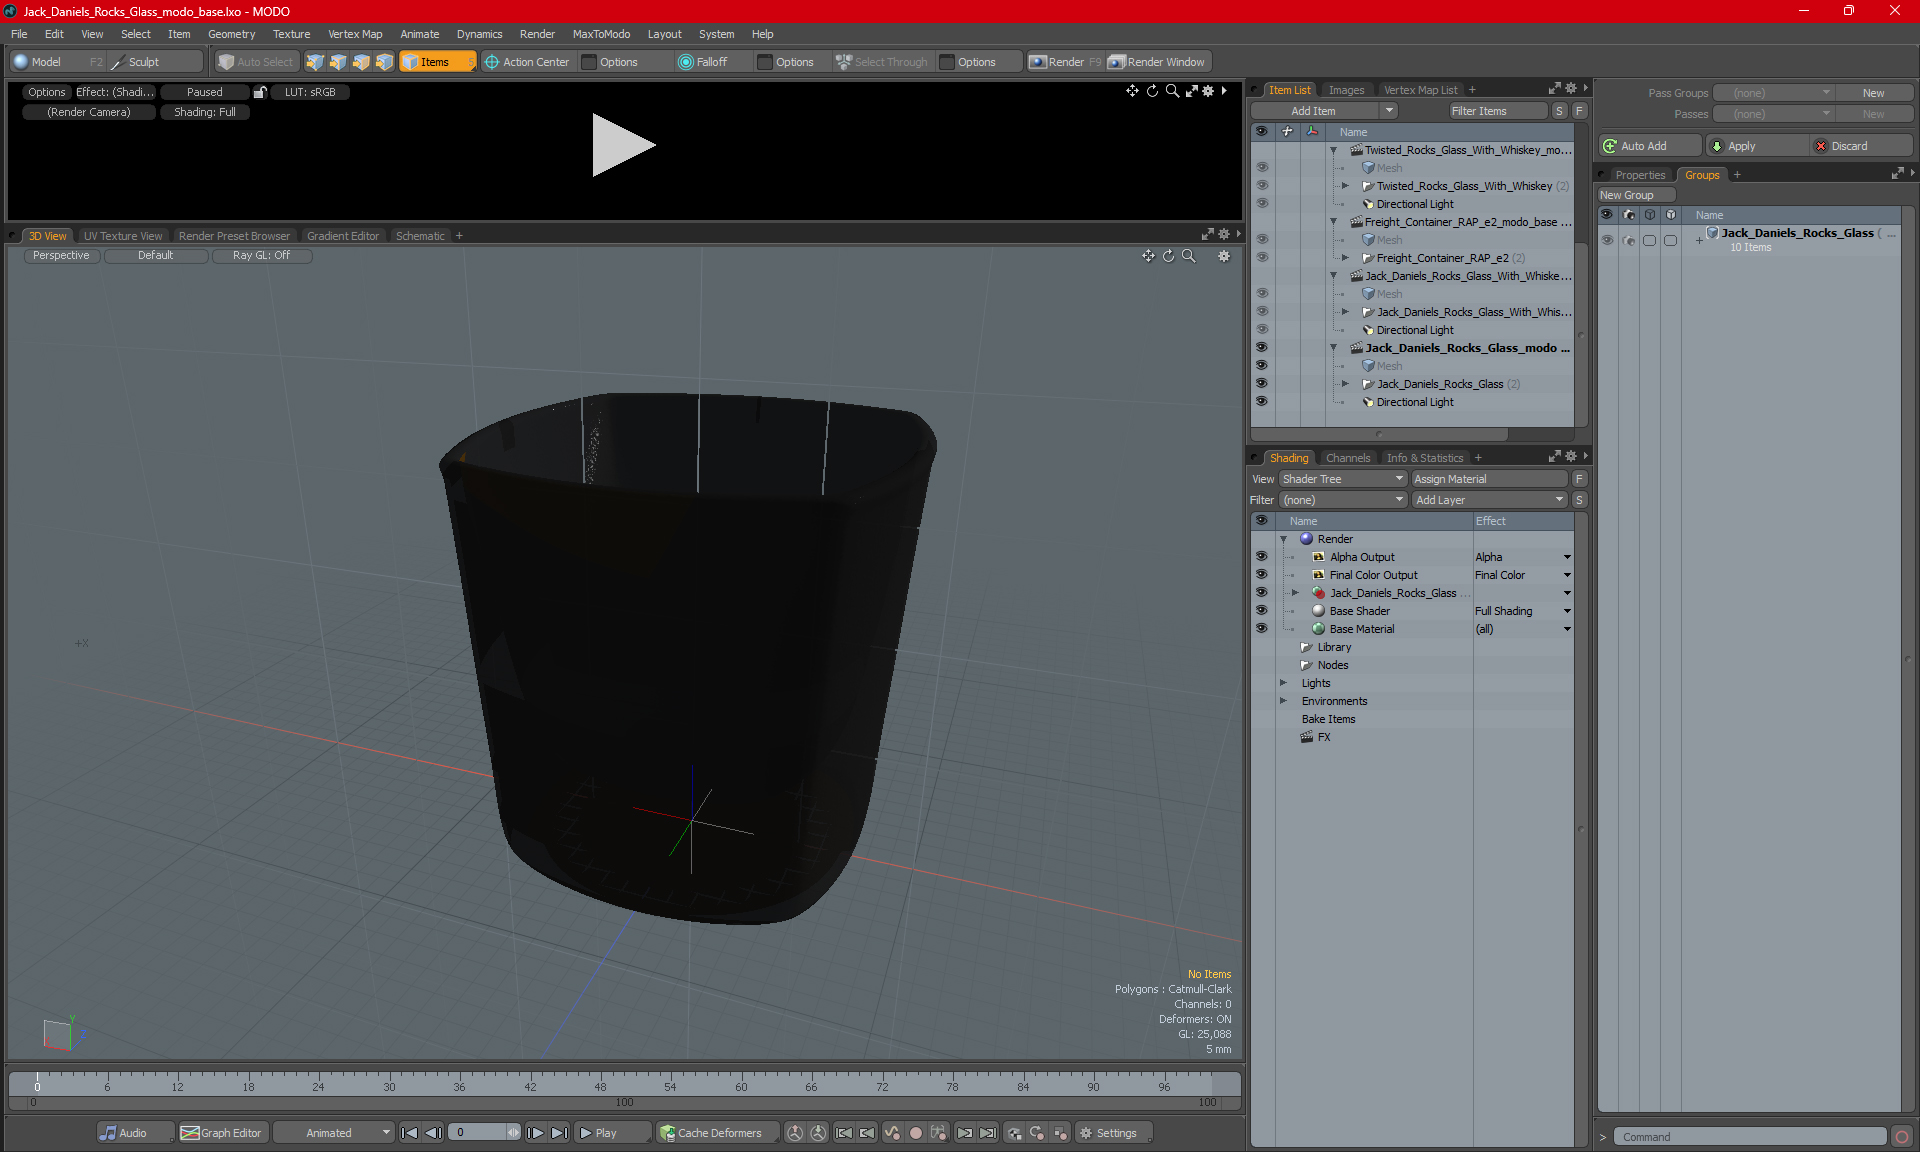This screenshot has width=1920, height=1152.
Task: Open the Geometry menu
Action: [231, 34]
